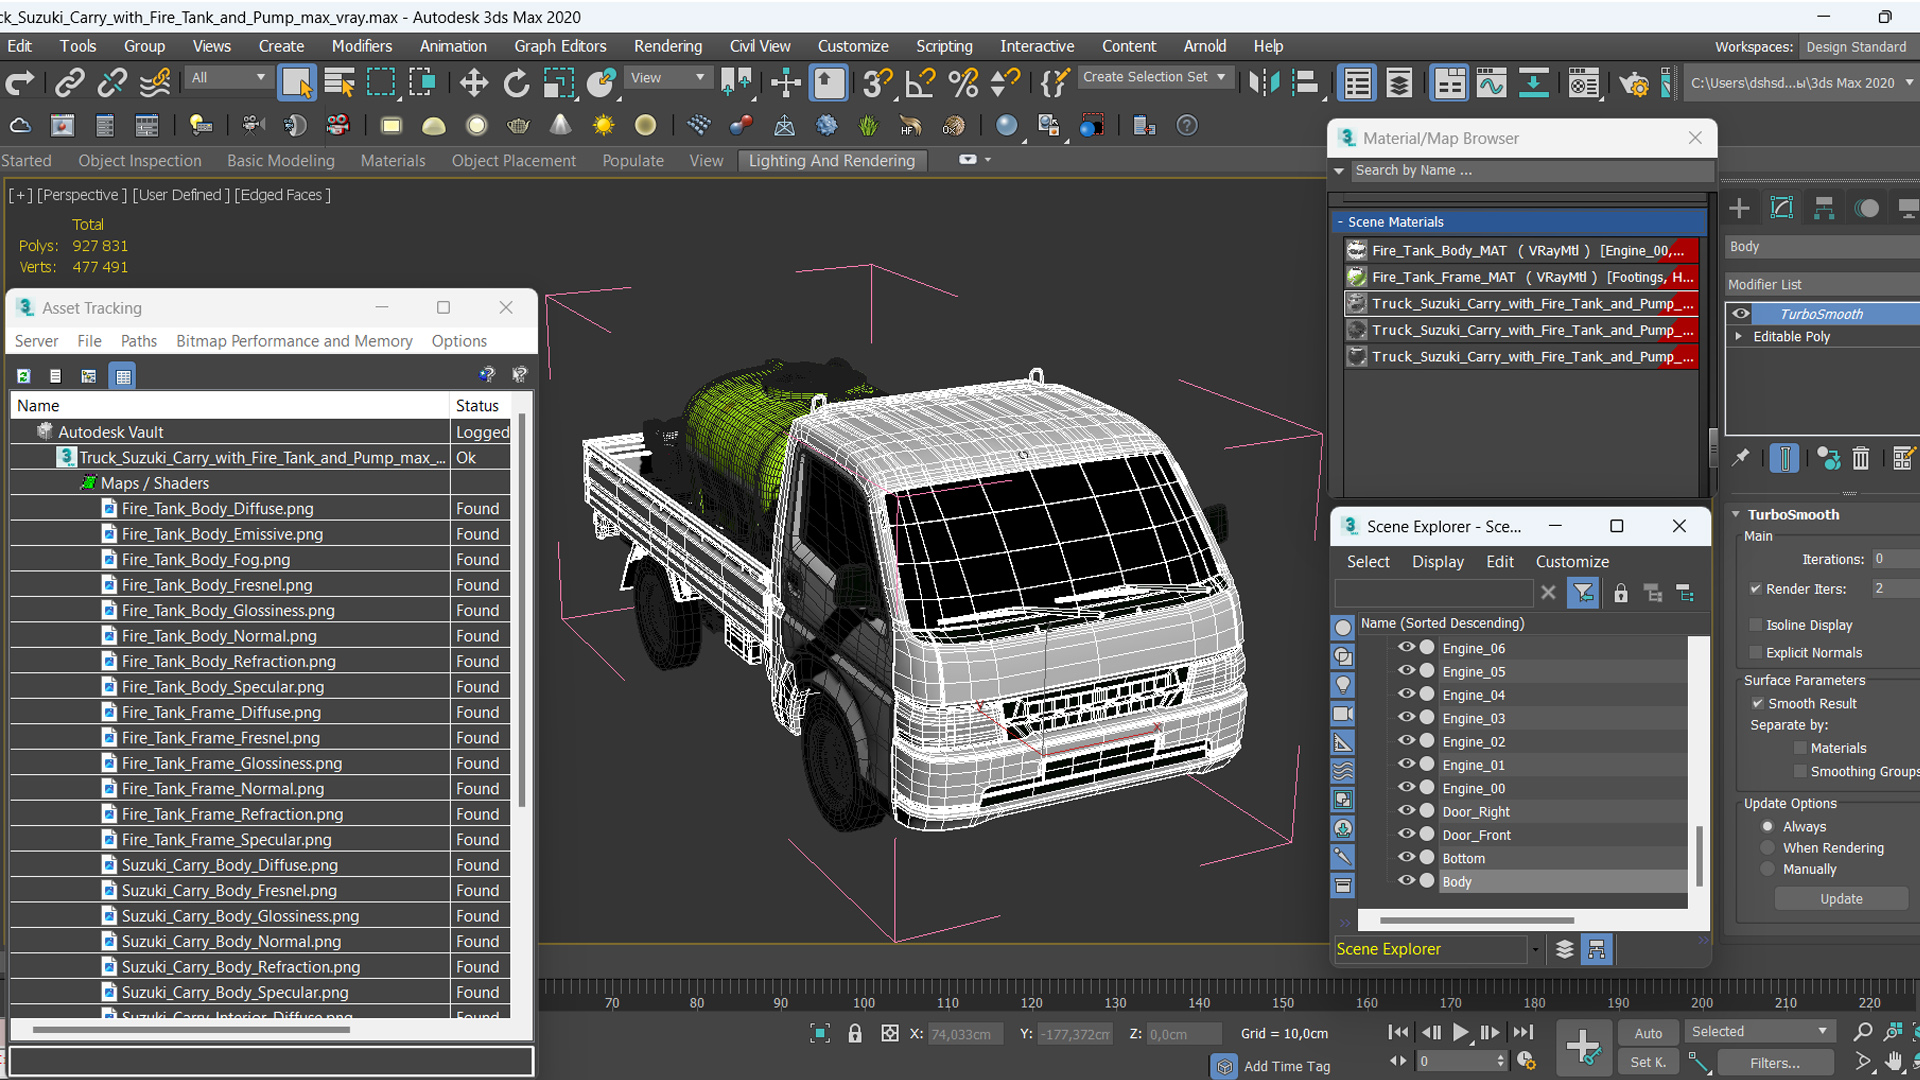
Task: Click the Auto key button
Action: point(1648,1033)
